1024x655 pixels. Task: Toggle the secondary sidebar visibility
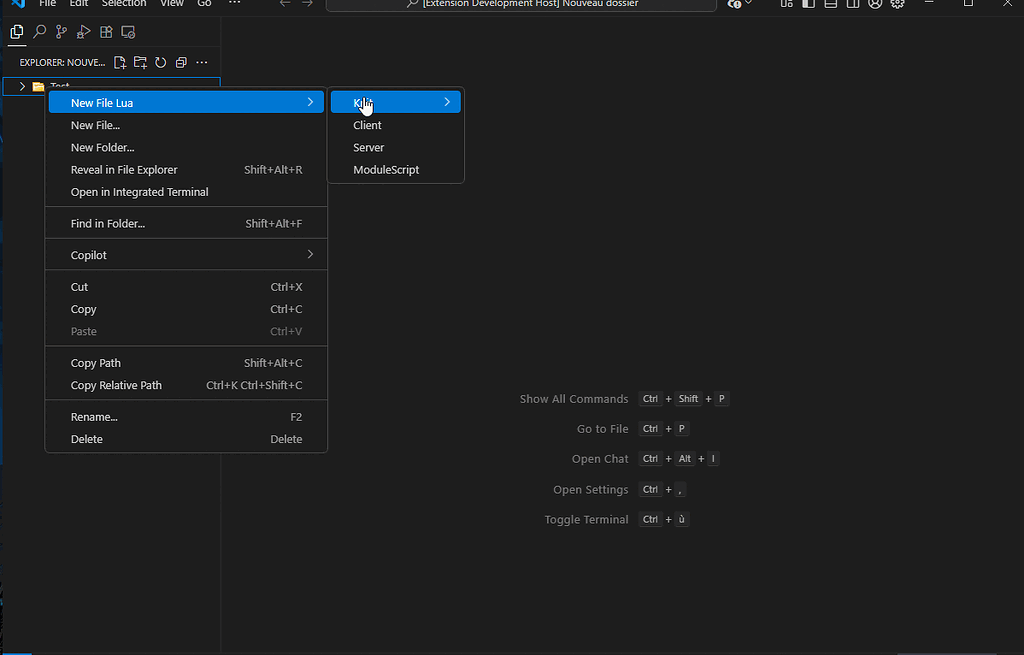pos(852,5)
